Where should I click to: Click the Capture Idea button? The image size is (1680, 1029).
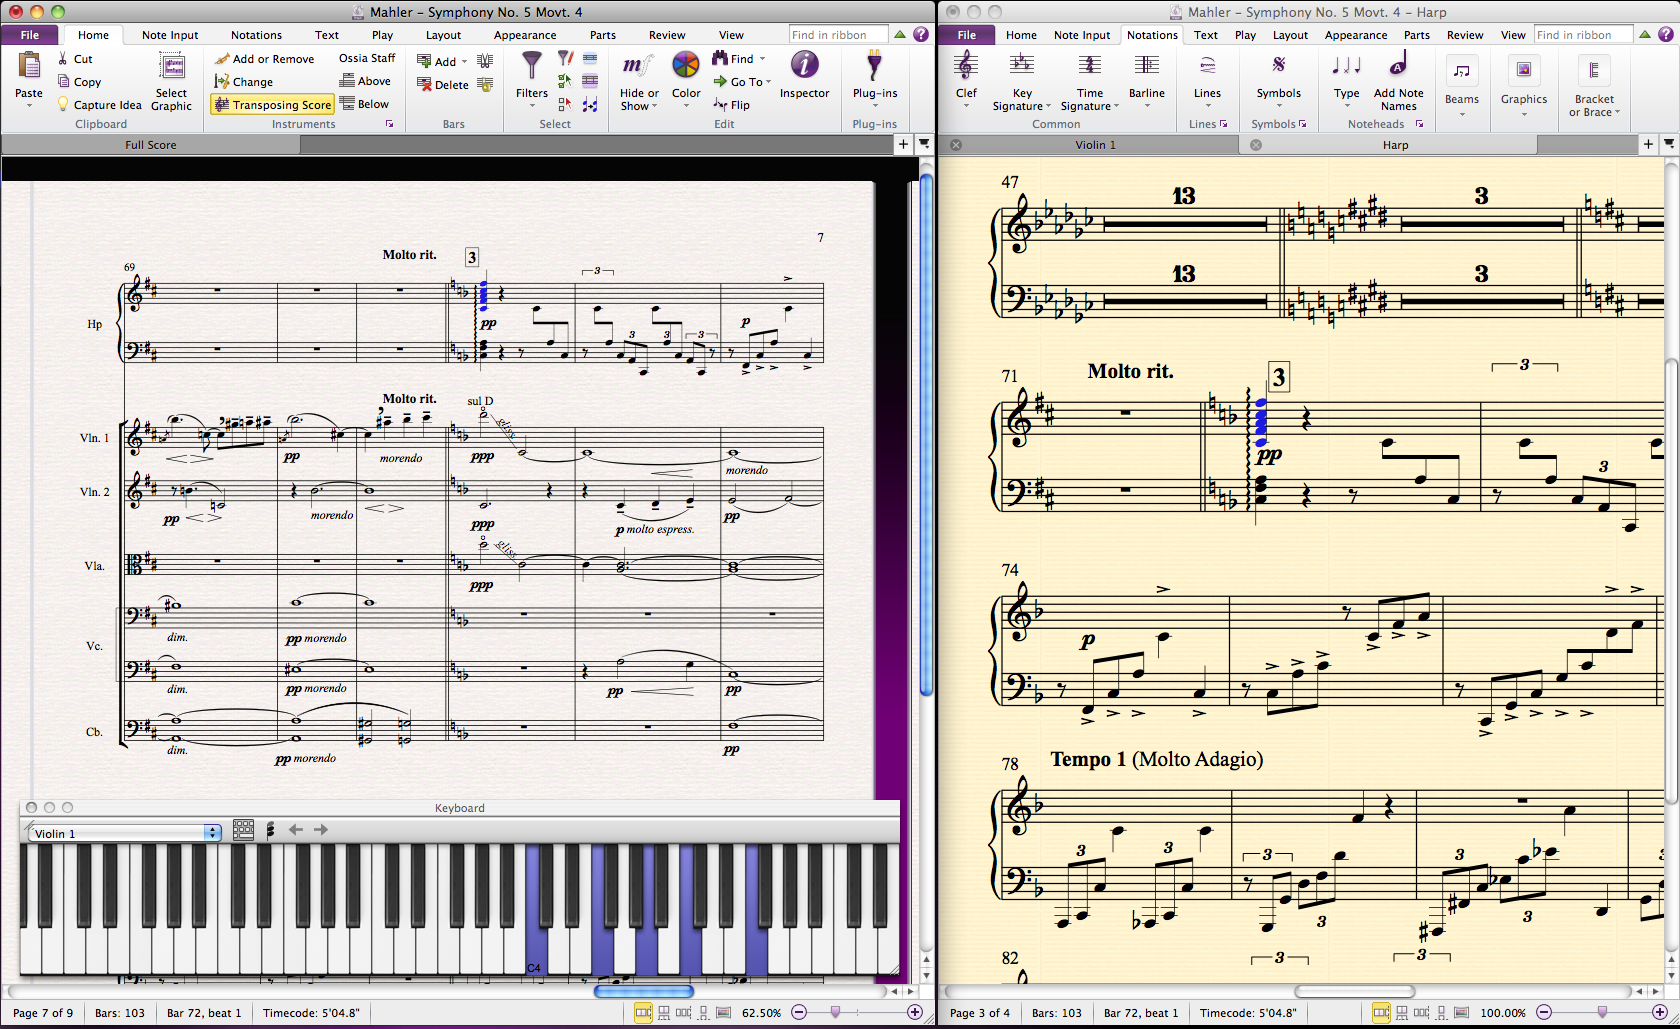pos(100,105)
